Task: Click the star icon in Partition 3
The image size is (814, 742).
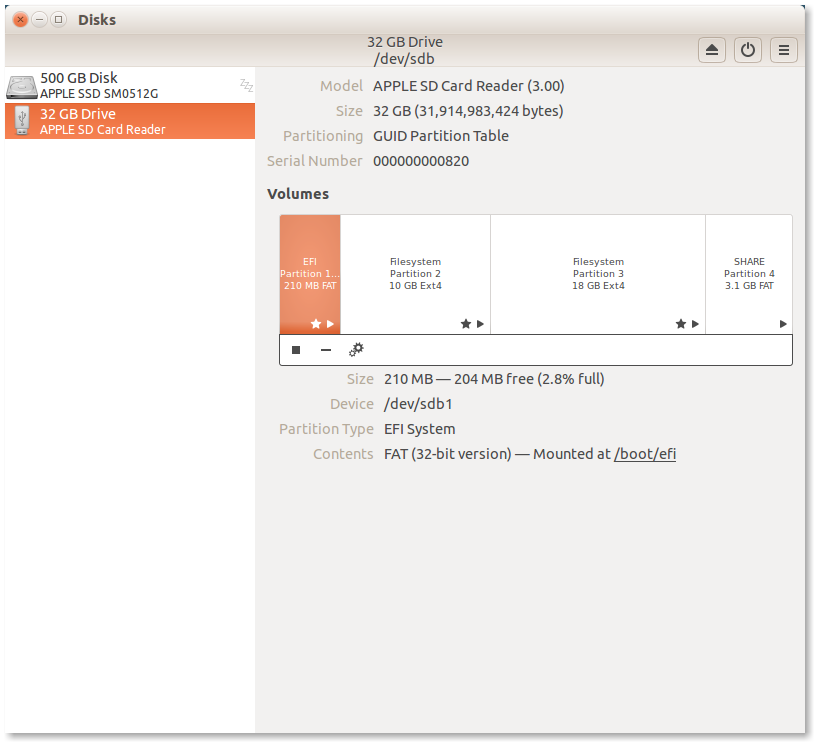Action: click(681, 324)
